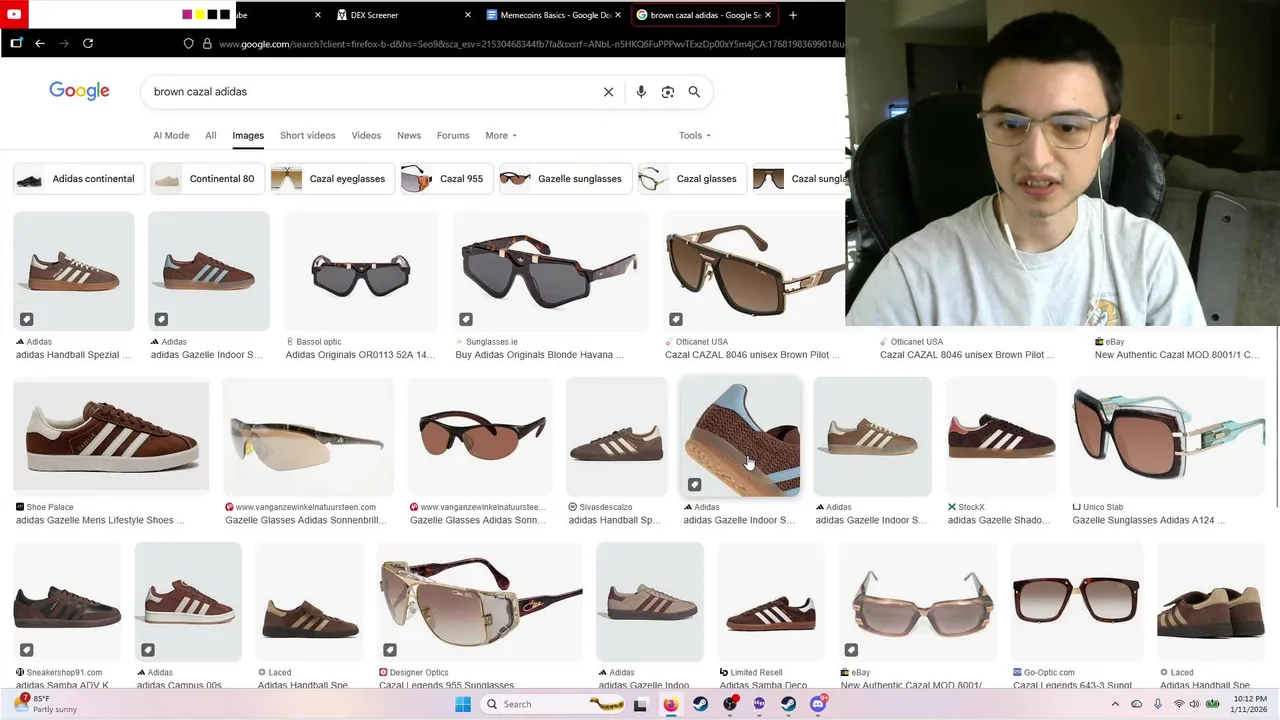Filter by Adidas continental chip

pyautogui.click(x=79, y=179)
